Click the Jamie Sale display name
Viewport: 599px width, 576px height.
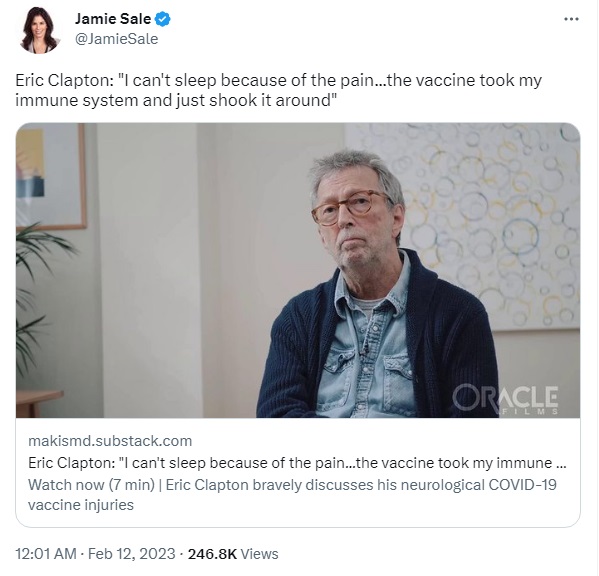pyautogui.click(x=113, y=19)
